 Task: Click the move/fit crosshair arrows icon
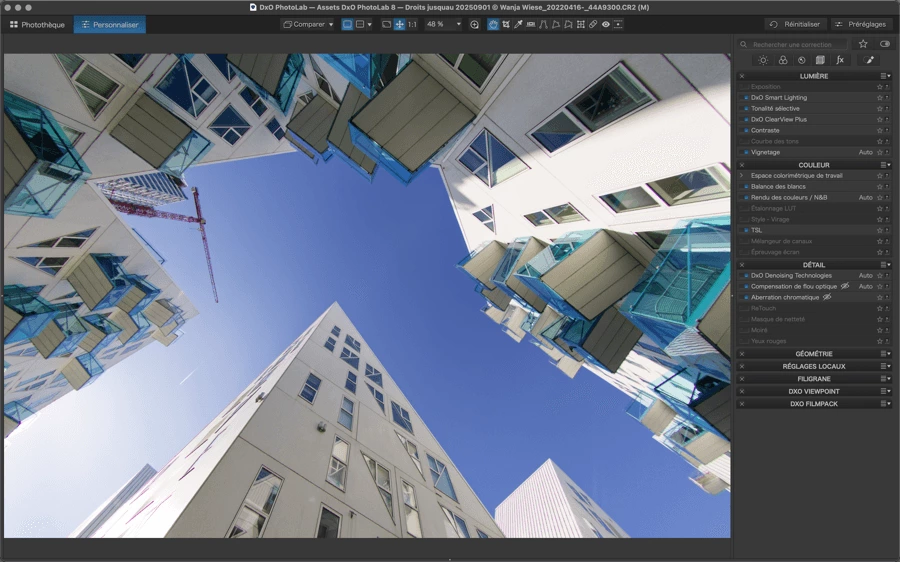399,25
